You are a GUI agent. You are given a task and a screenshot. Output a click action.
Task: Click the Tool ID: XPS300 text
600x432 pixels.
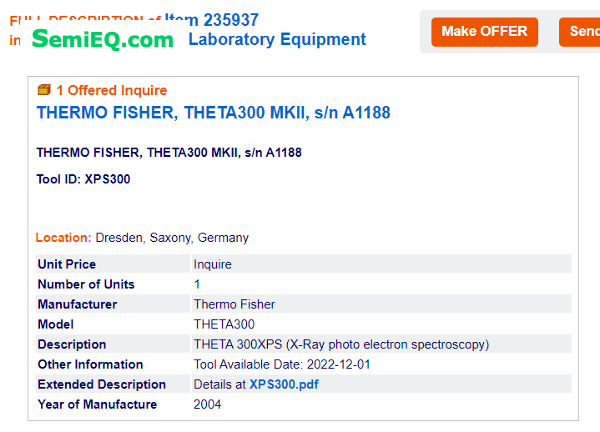tap(83, 179)
